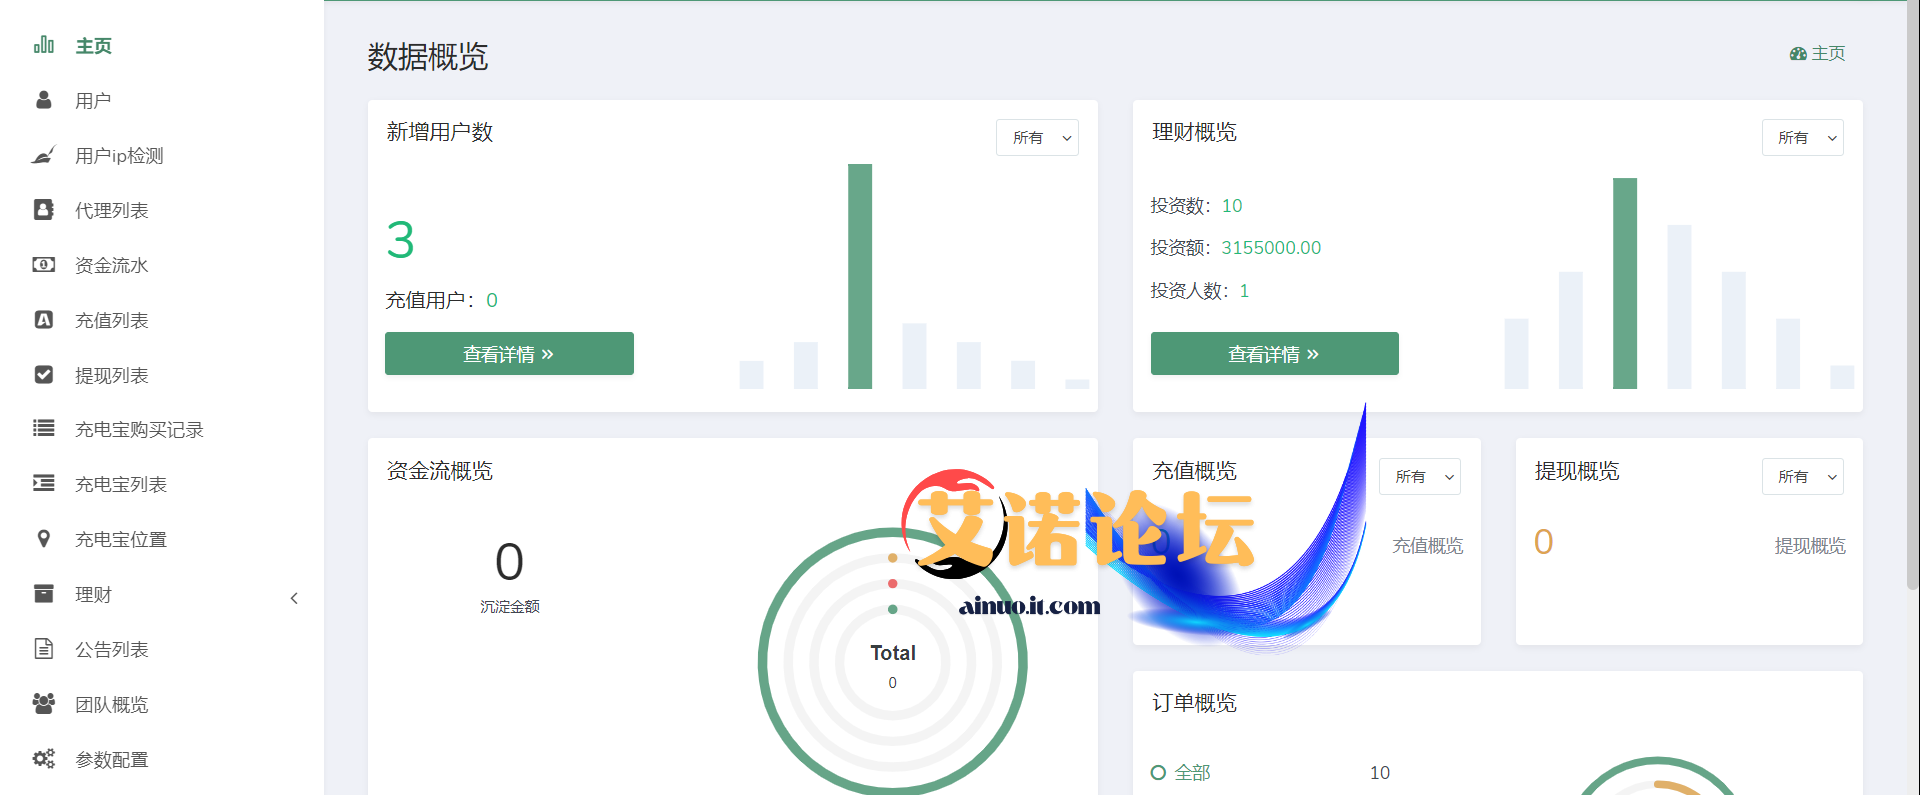Click the 充电宝位置 map pin icon

coord(43,539)
